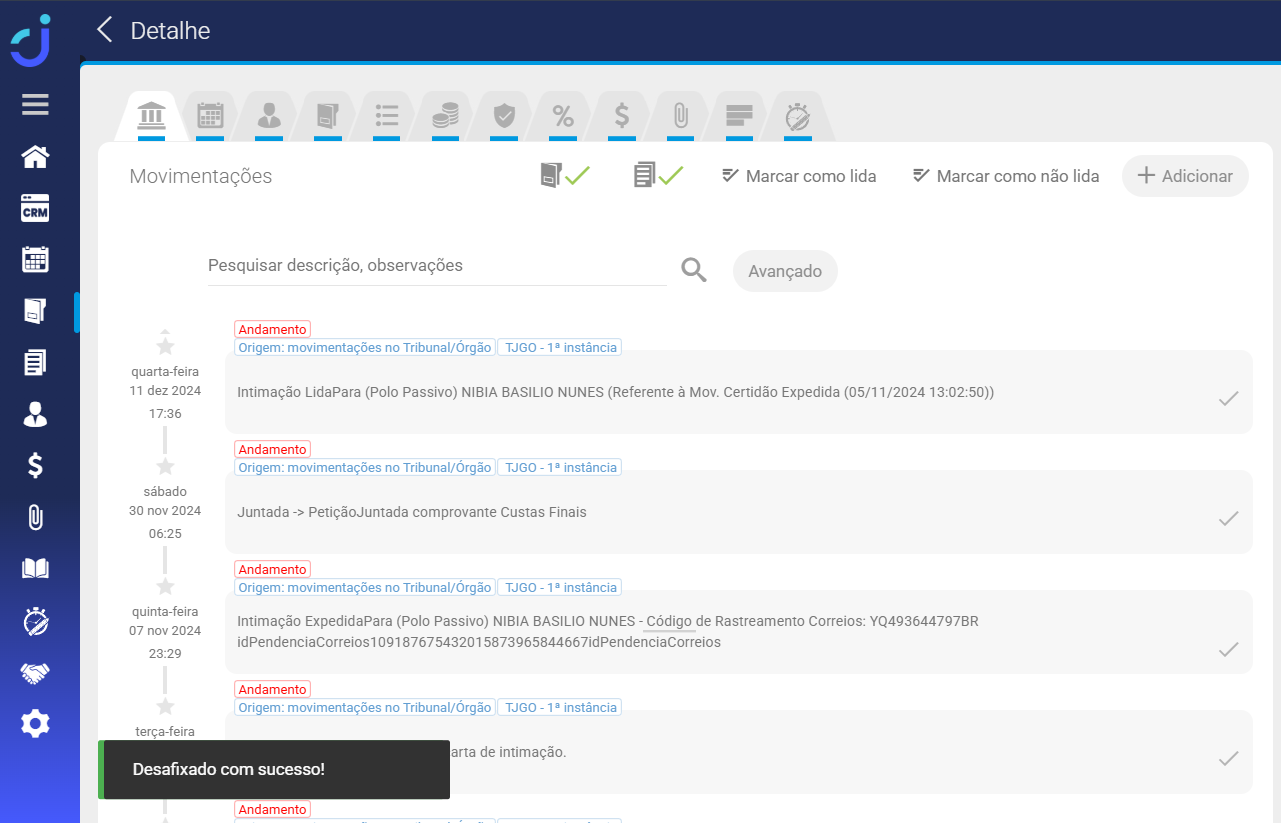Toggle star on the 30 nov 2024 movement

[x=165, y=467]
